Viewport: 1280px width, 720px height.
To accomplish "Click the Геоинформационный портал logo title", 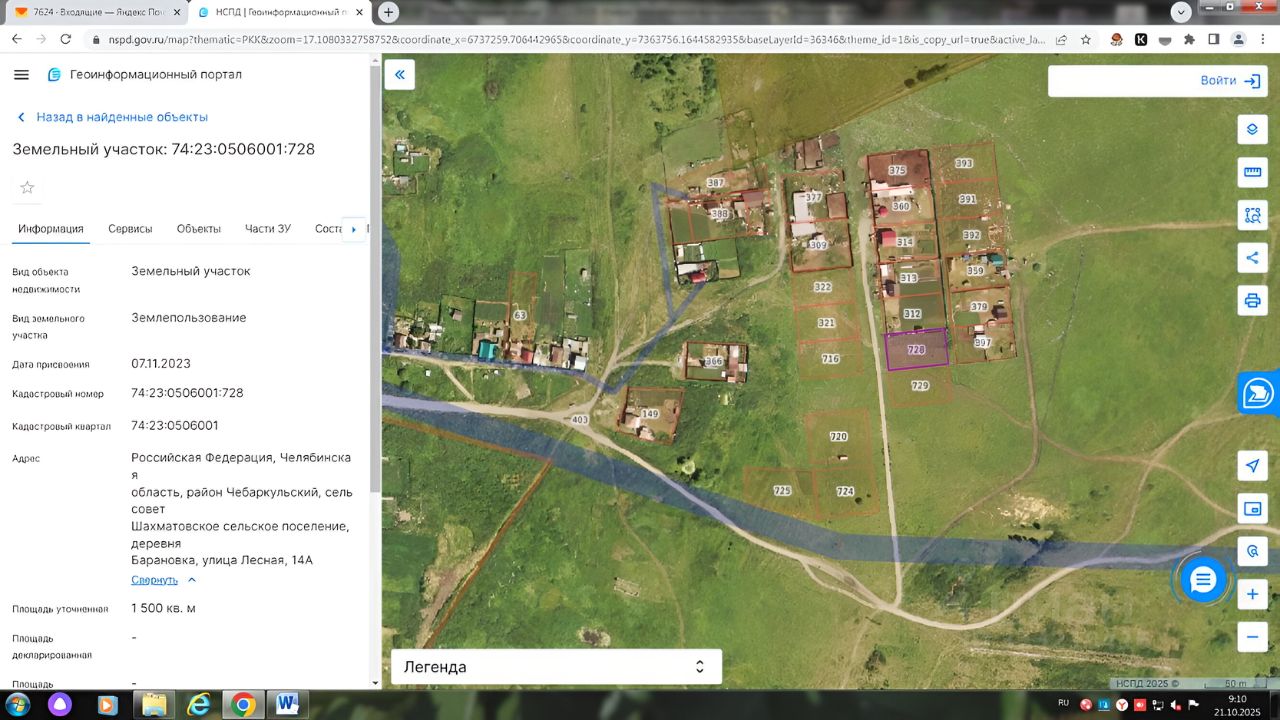I will (144, 75).
